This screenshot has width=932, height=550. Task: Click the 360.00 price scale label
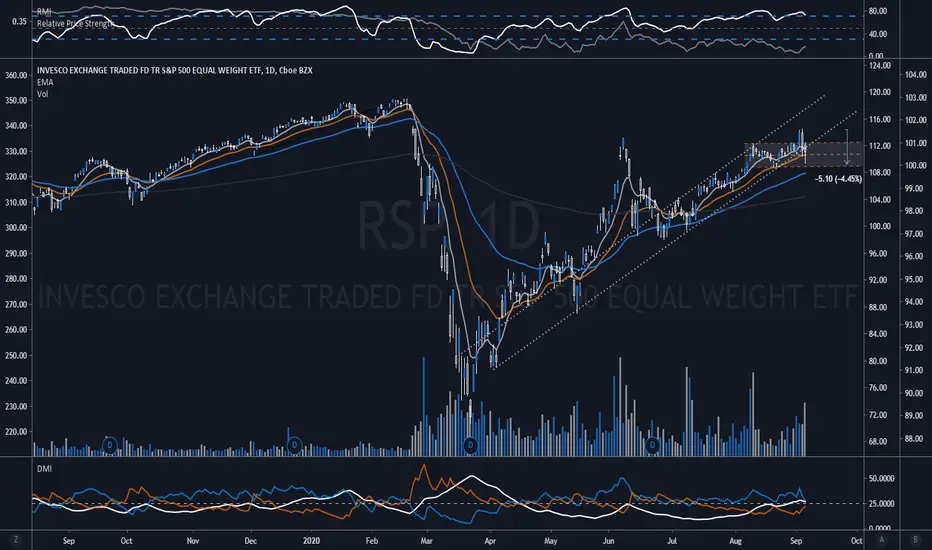[16, 75]
